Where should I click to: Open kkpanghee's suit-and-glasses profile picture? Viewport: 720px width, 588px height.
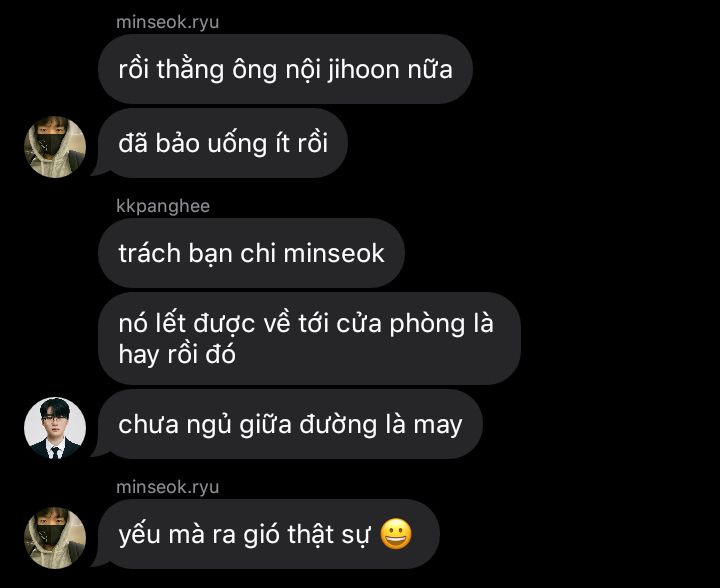[x=55, y=428]
